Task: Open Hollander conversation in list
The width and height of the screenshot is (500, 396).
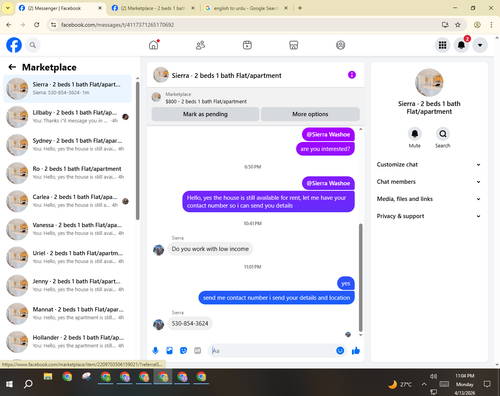Action: tap(68, 342)
